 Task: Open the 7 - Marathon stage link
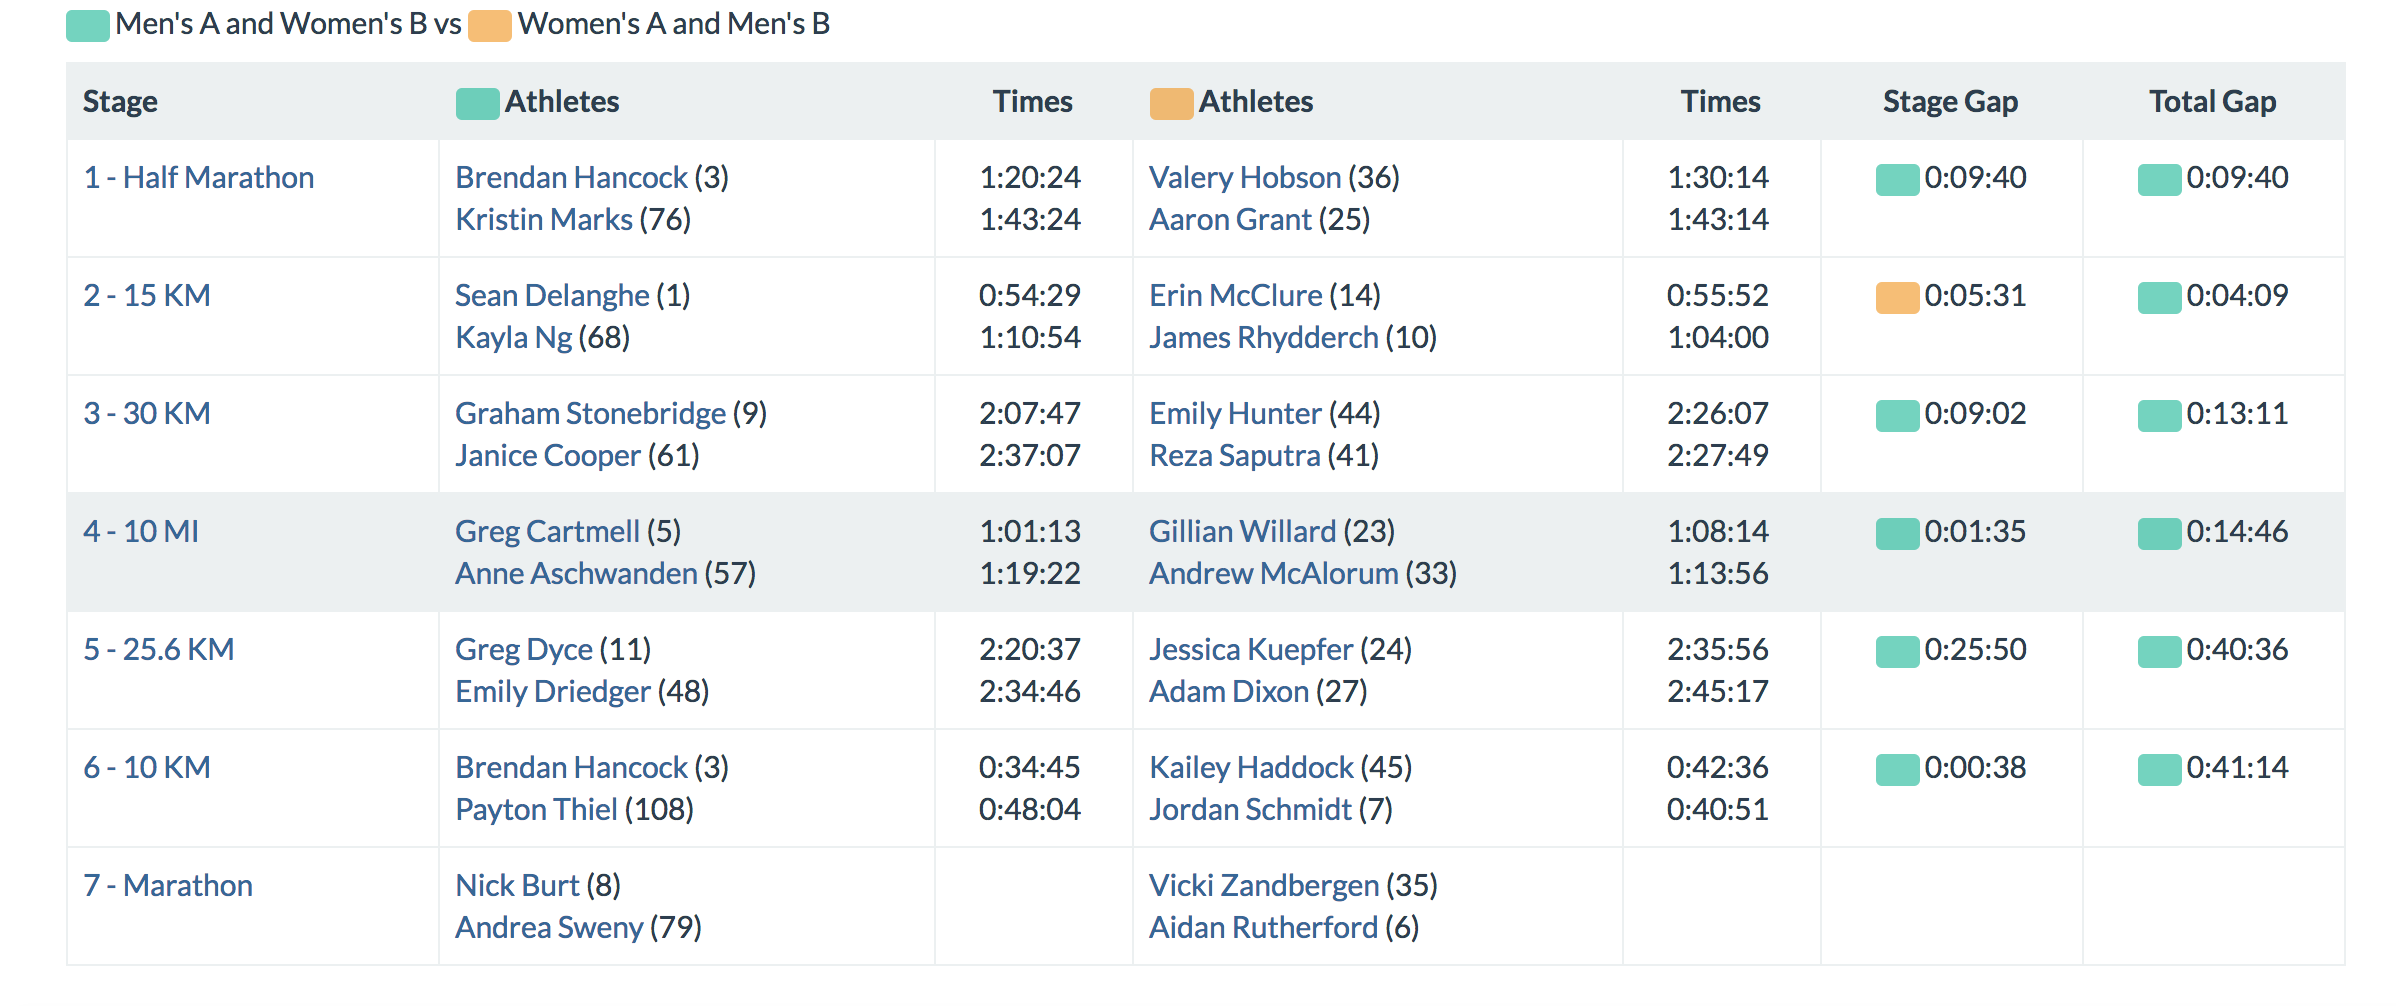click(x=168, y=886)
